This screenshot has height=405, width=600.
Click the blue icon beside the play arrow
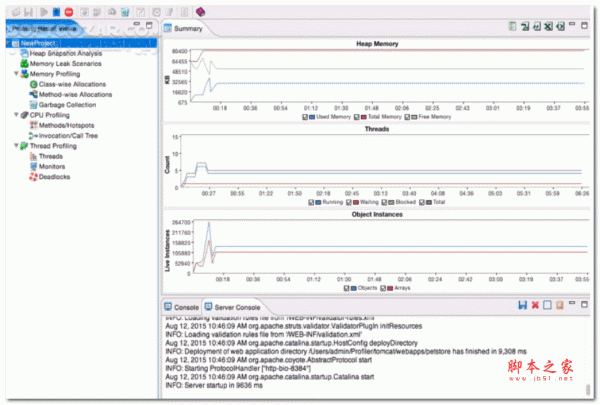point(56,12)
